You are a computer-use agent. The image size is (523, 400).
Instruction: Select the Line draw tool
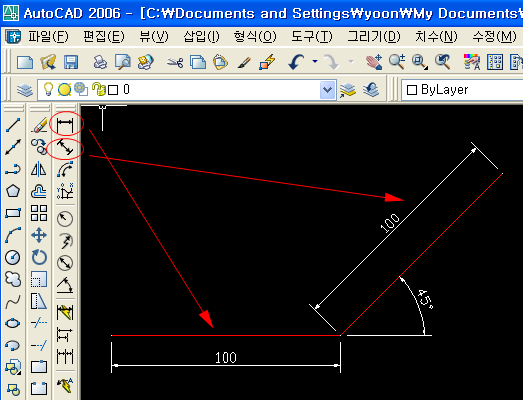(13, 125)
